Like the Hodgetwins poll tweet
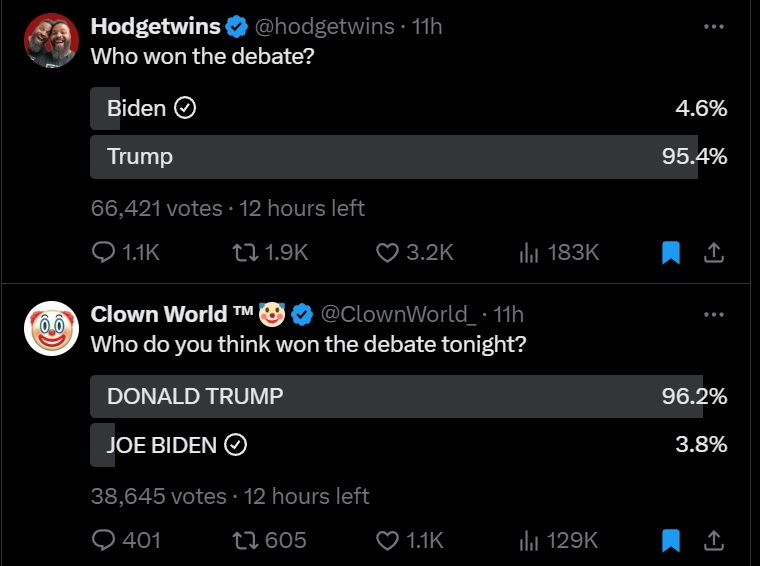Screen dimensions: 760x566 point(388,253)
